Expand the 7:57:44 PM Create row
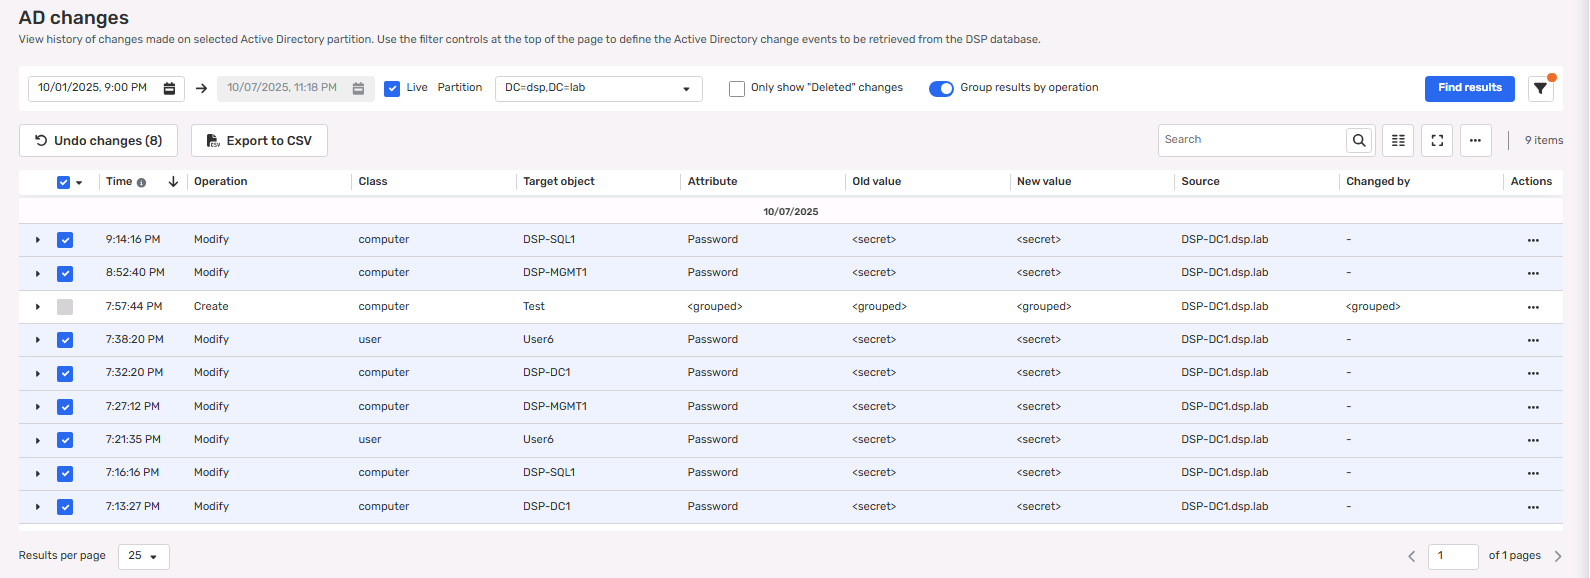The width and height of the screenshot is (1590, 578). click(x=38, y=307)
